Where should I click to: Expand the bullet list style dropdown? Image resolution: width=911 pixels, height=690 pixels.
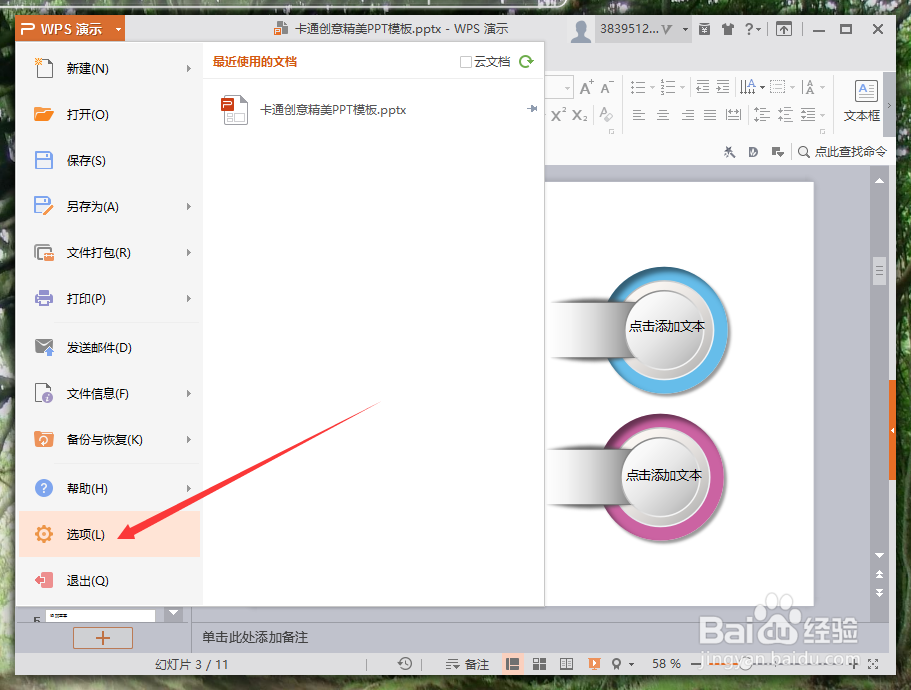pos(653,87)
